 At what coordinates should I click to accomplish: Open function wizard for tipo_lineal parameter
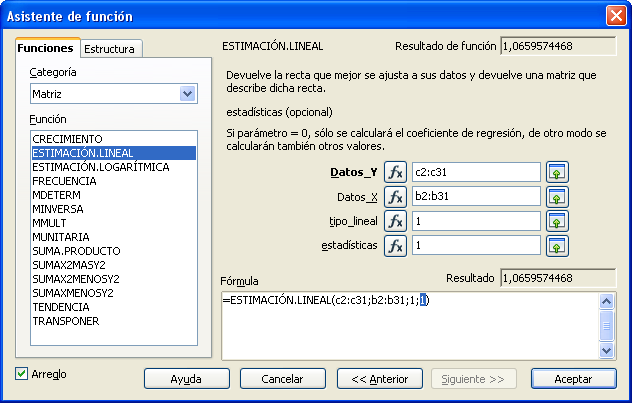[x=396, y=221]
